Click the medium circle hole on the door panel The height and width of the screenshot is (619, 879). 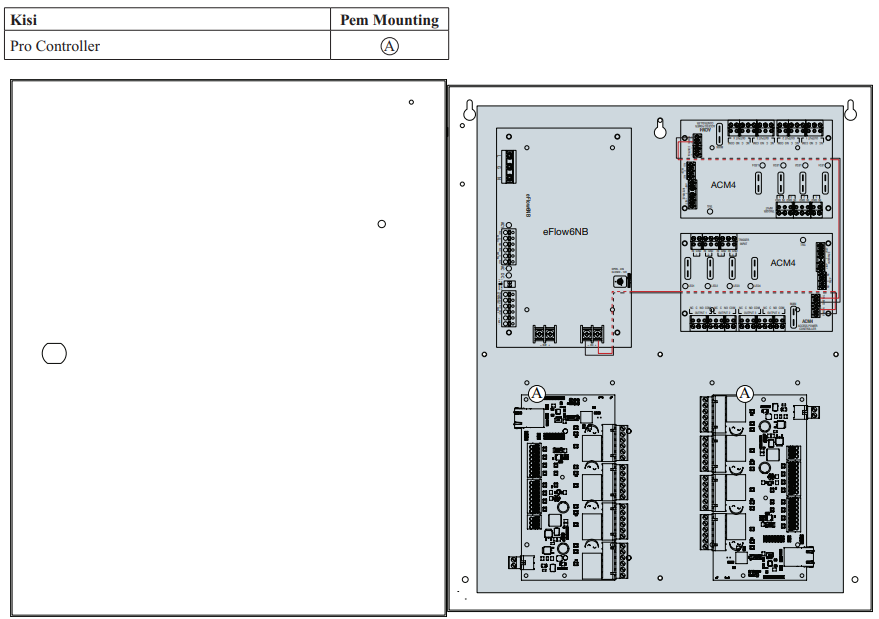[382, 224]
